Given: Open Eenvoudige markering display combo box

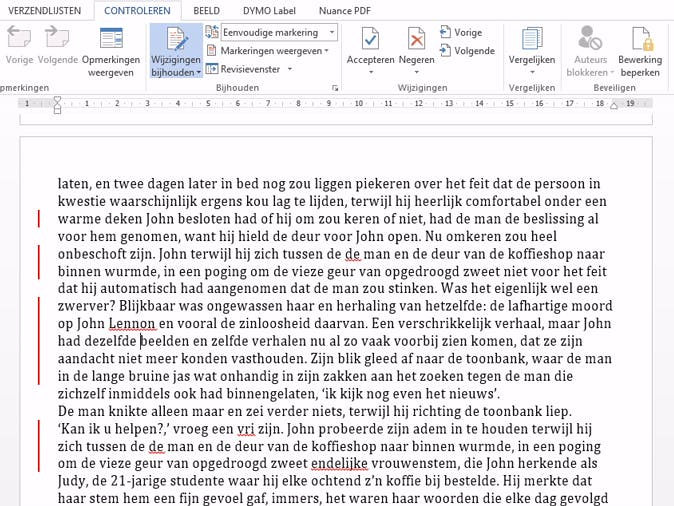Looking at the screenshot, I should coord(279,32).
